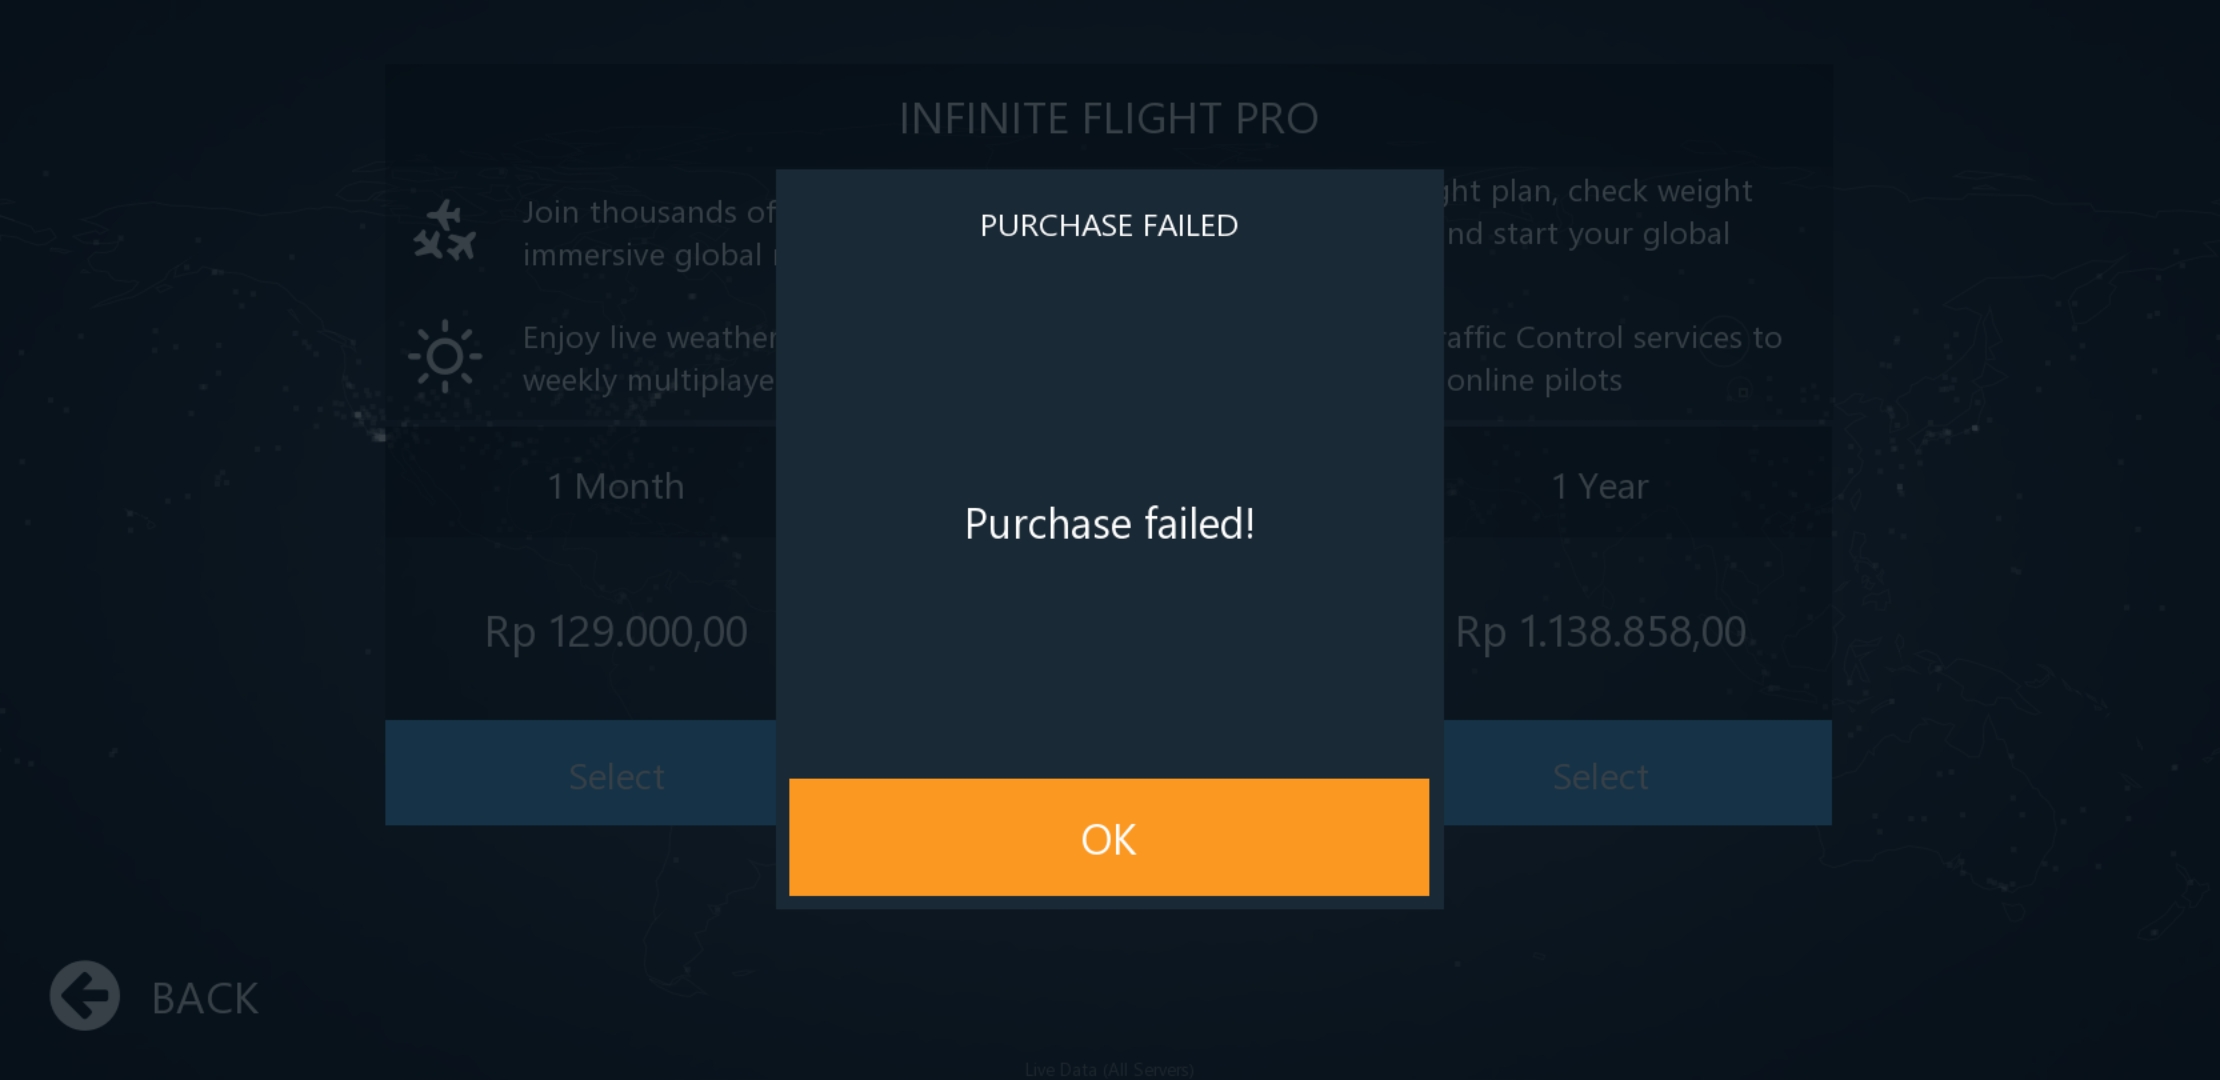Screen dimensions: 2220x1080
Task: Click the "online pilots" text
Action: pyautogui.click(x=1534, y=380)
